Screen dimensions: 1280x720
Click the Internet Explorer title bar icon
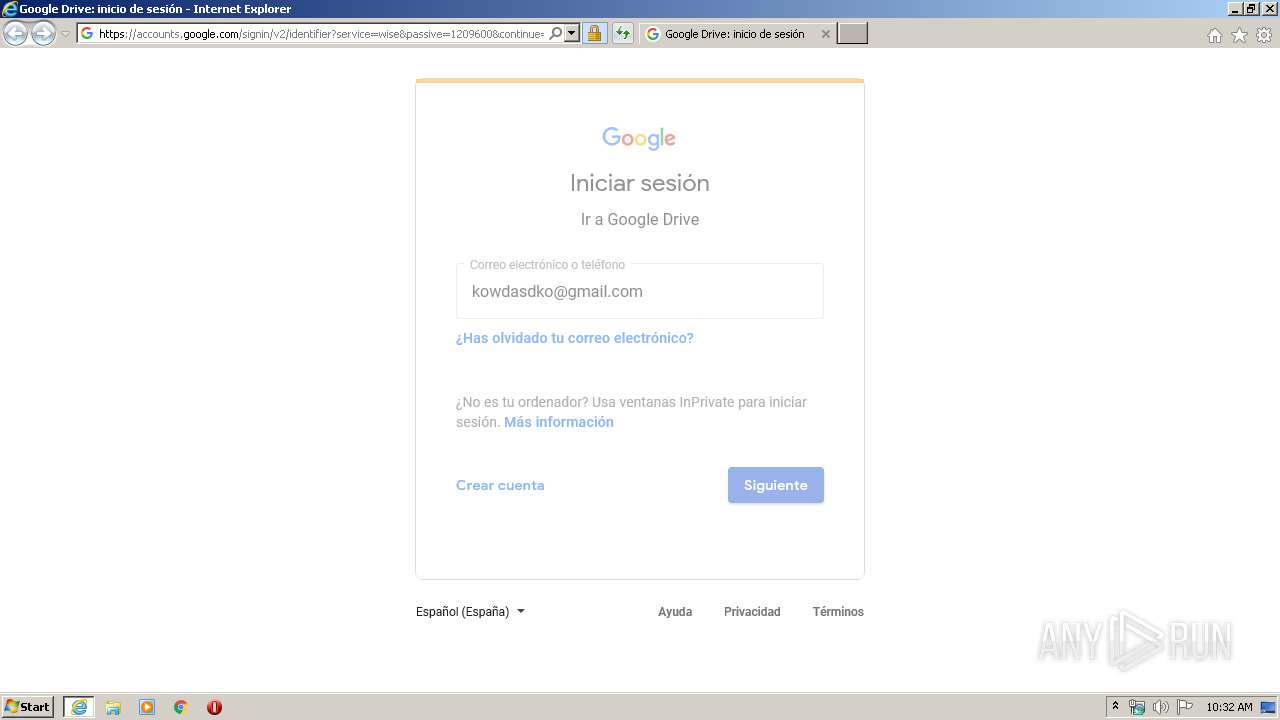point(10,9)
